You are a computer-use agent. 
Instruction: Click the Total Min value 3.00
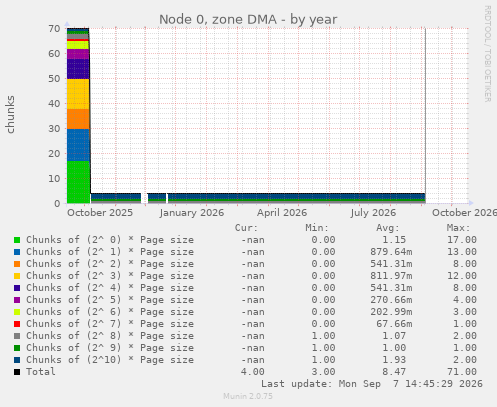[x=323, y=372]
